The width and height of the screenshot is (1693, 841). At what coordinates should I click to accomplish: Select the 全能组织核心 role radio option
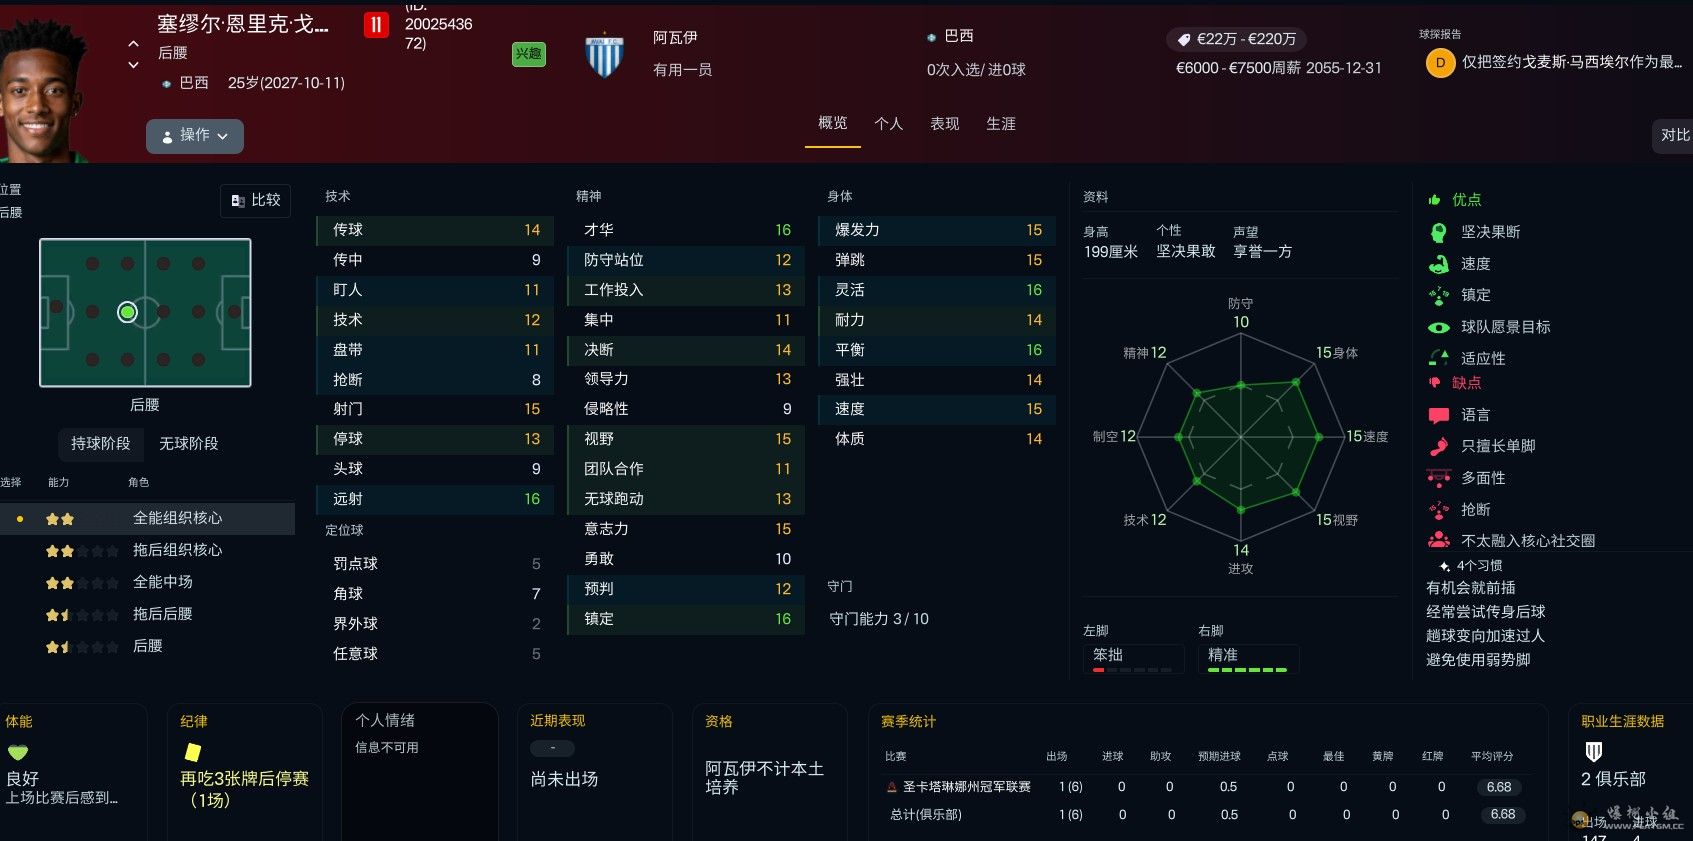pos(20,519)
